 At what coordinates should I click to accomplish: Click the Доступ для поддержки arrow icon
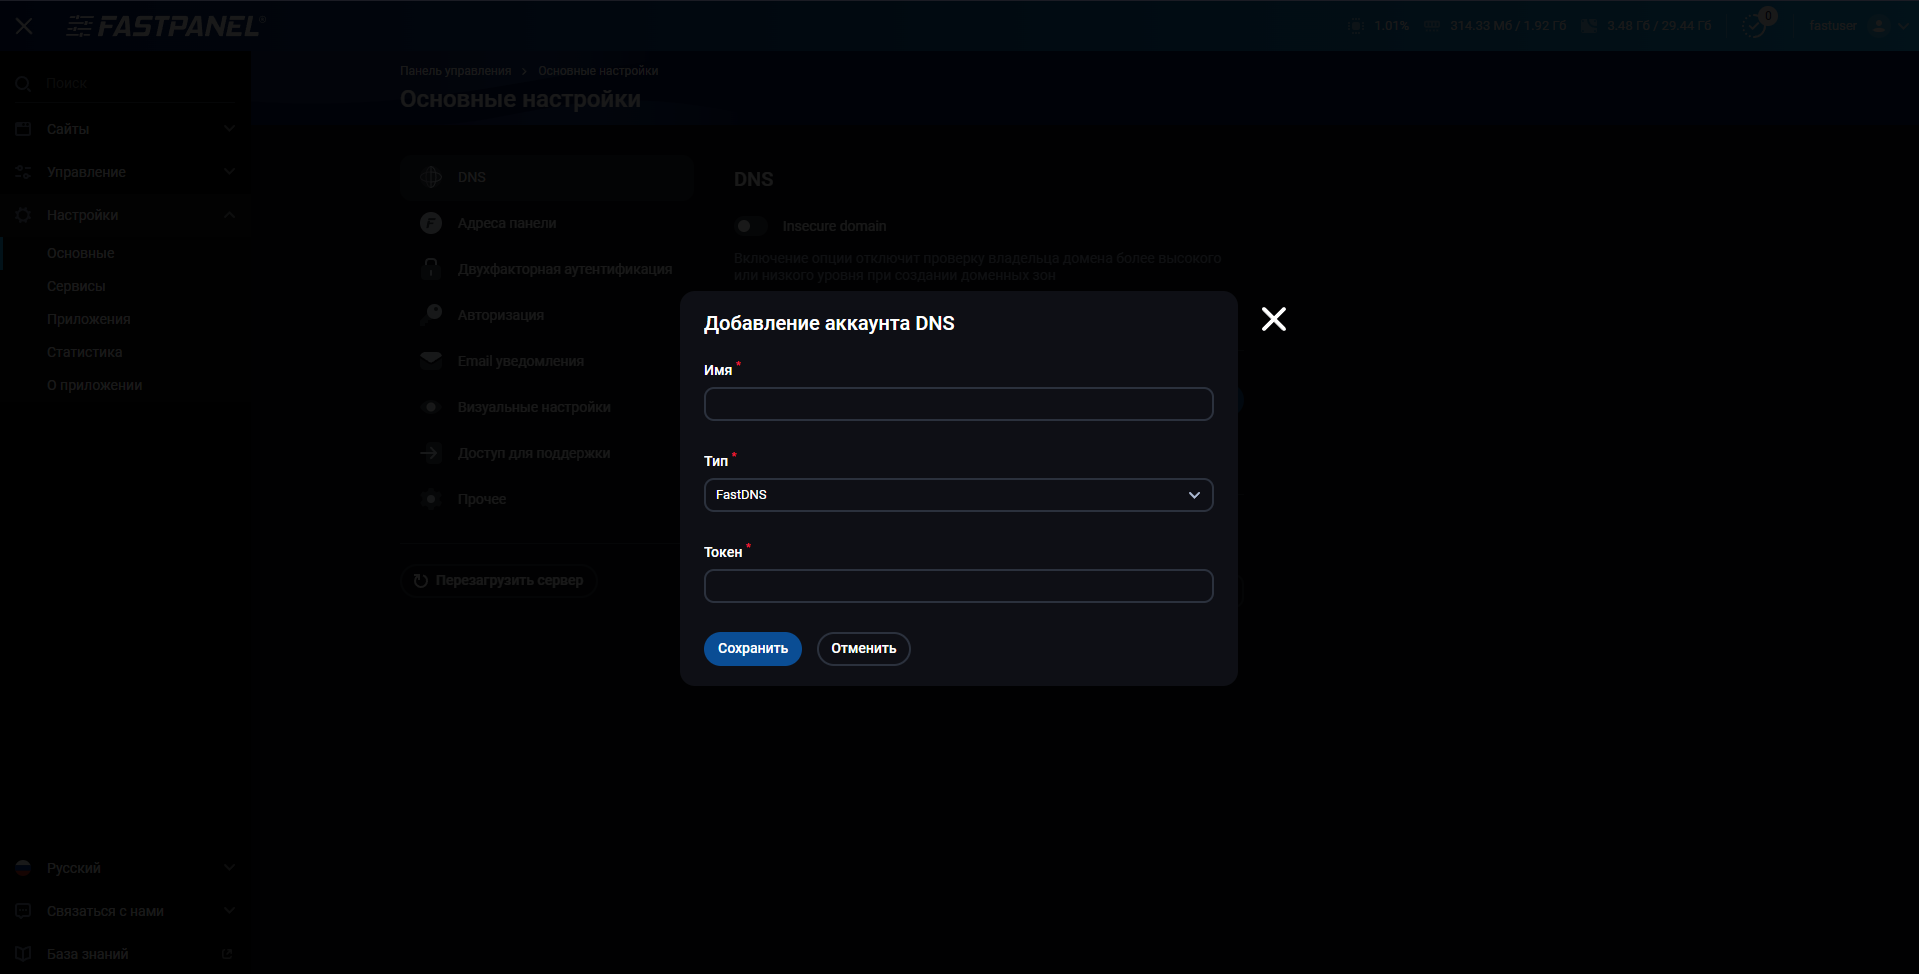click(431, 452)
